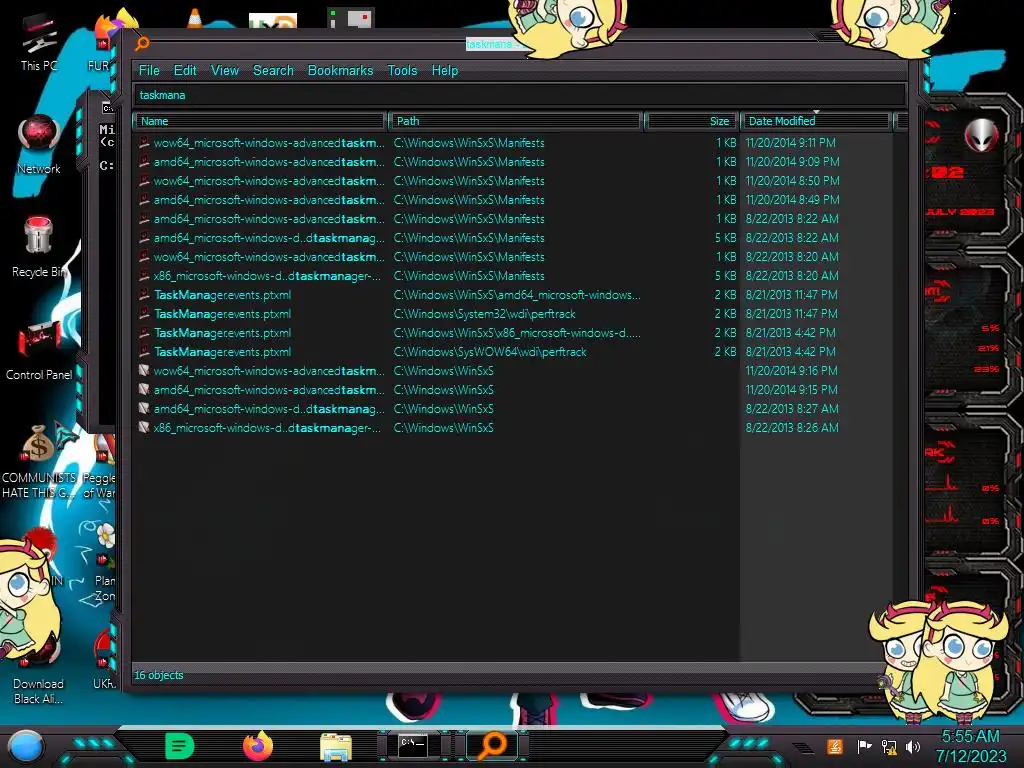Click file icon of wow64 manifest dated 11/20/2014 8:50 PM
The height and width of the screenshot is (768, 1024).
(x=144, y=180)
